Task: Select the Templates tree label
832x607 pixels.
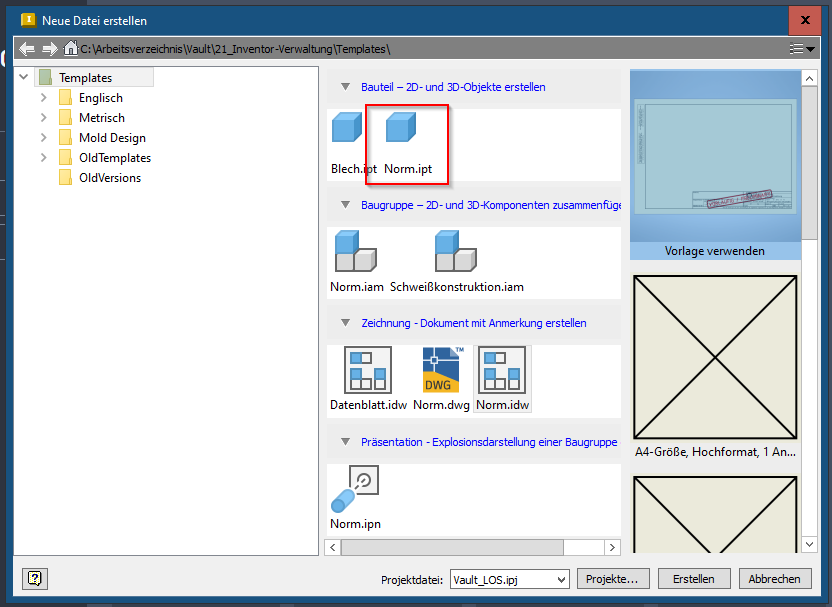Action: point(85,78)
